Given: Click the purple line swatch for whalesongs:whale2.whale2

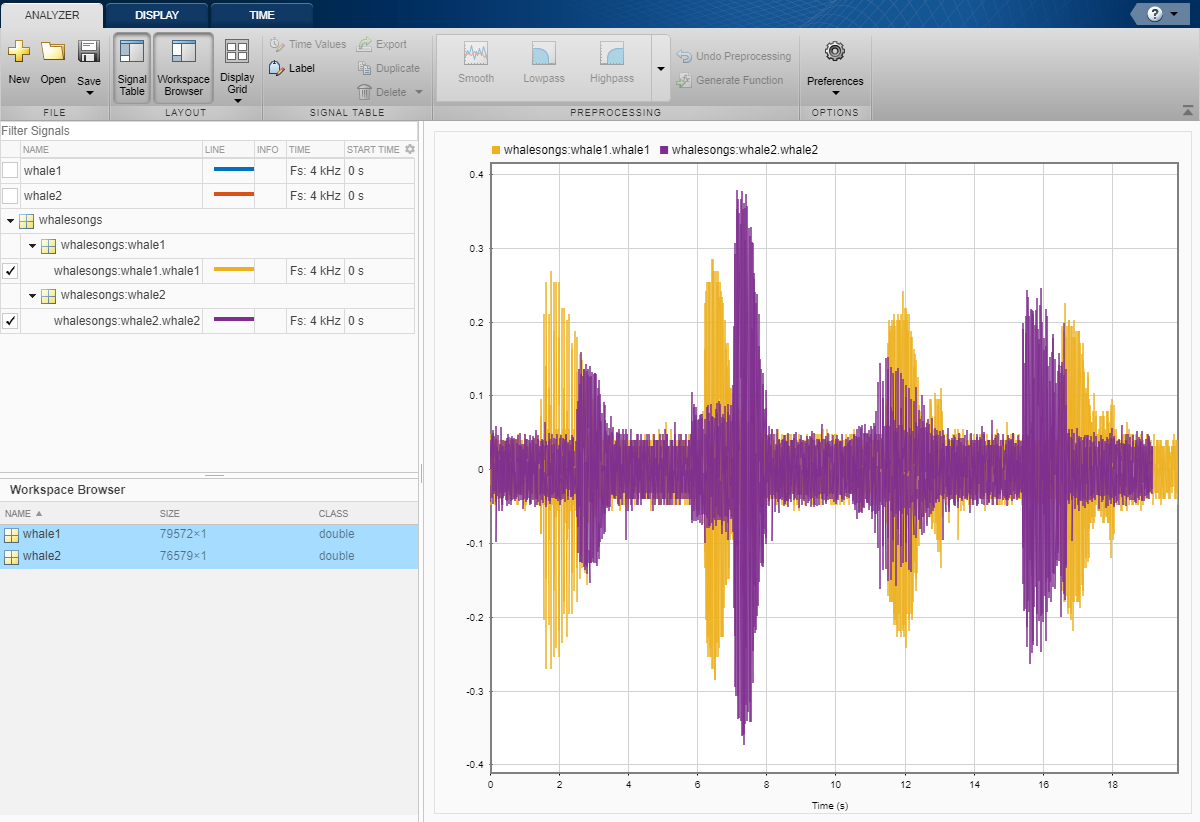Looking at the screenshot, I should pyautogui.click(x=234, y=320).
